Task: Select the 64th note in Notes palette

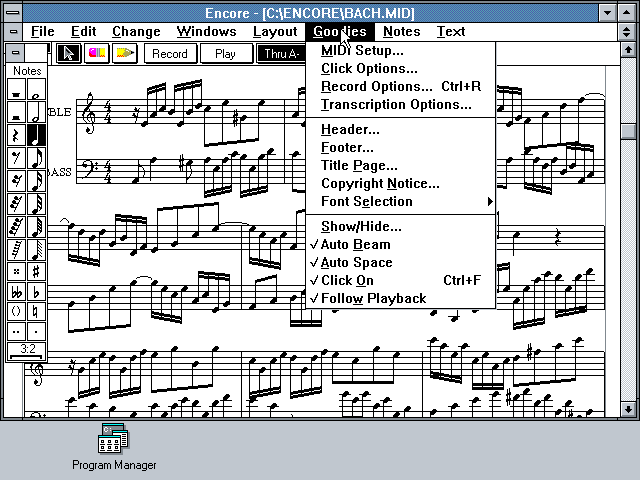Action: (36, 227)
